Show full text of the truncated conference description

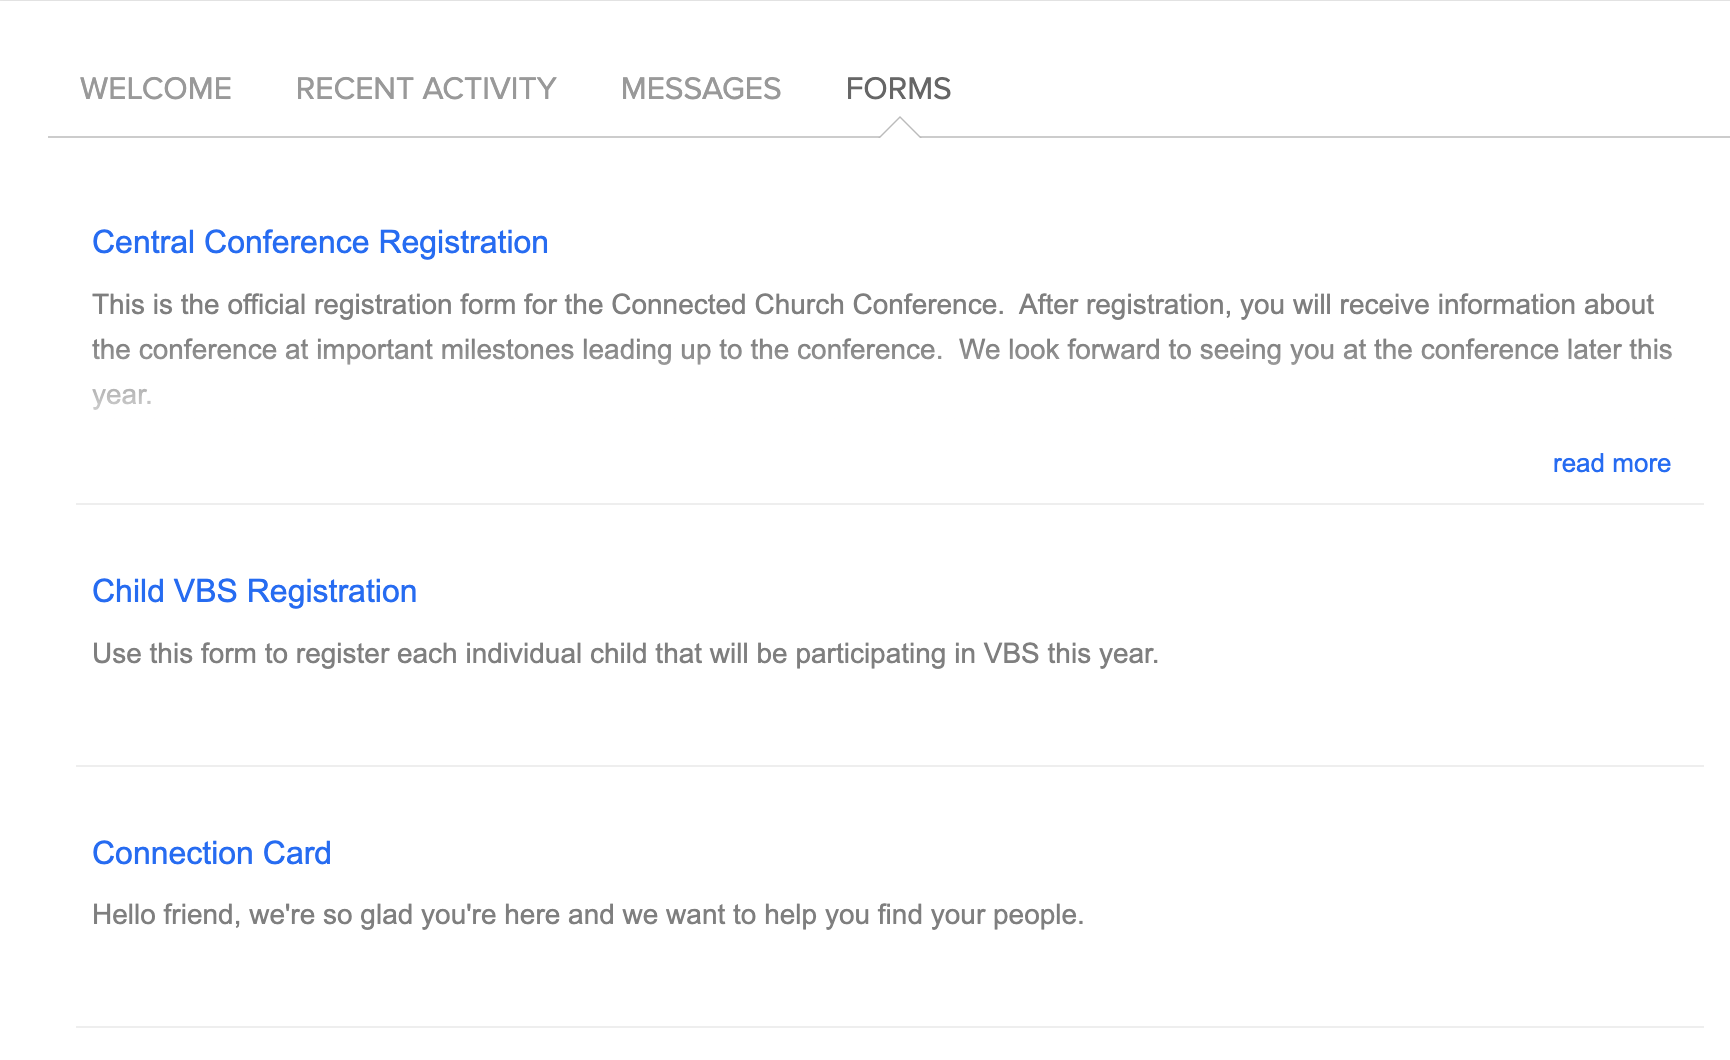[1612, 463]
